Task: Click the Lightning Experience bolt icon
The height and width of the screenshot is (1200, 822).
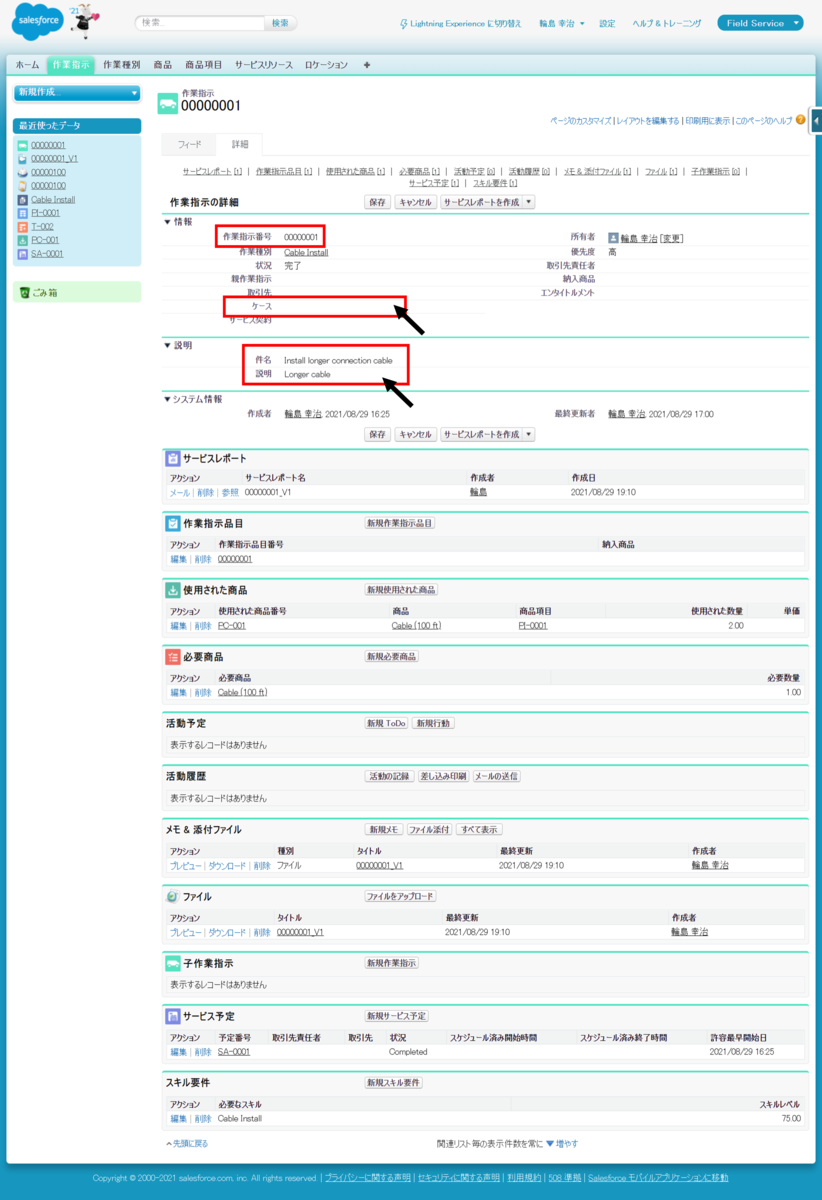Action: pyautogui.click(x=403, y=23)
